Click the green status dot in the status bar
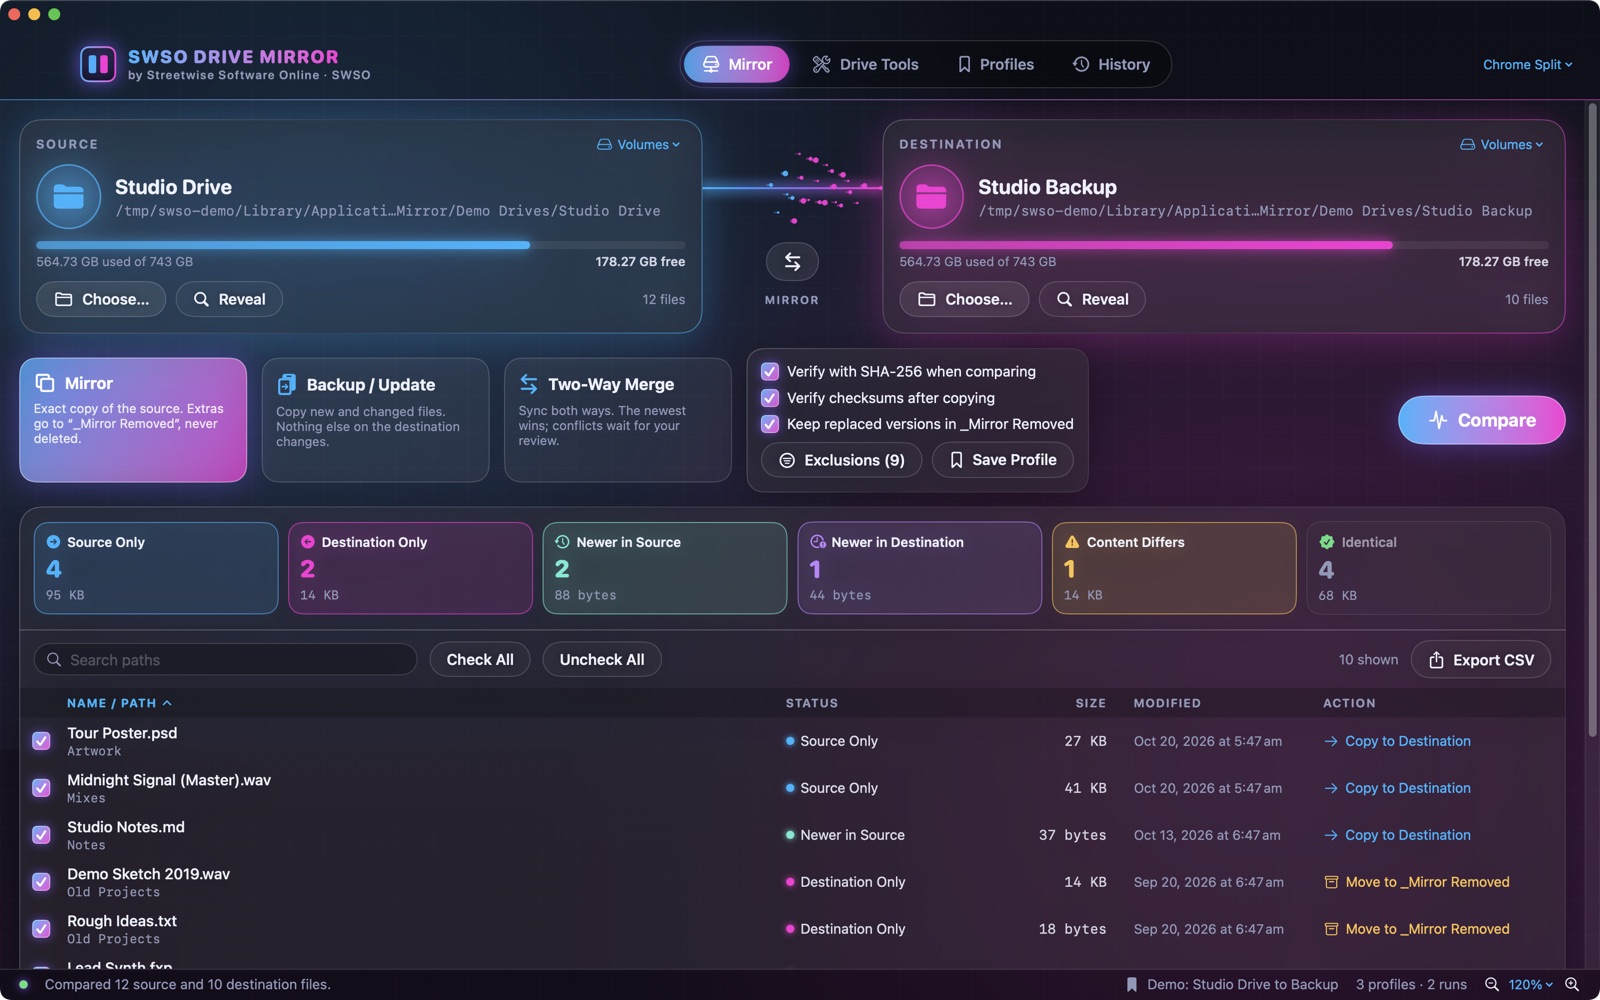Image resolution: width=1600 pixels, height=1000 pixels. pyautogui.click(x=23, y=985)
